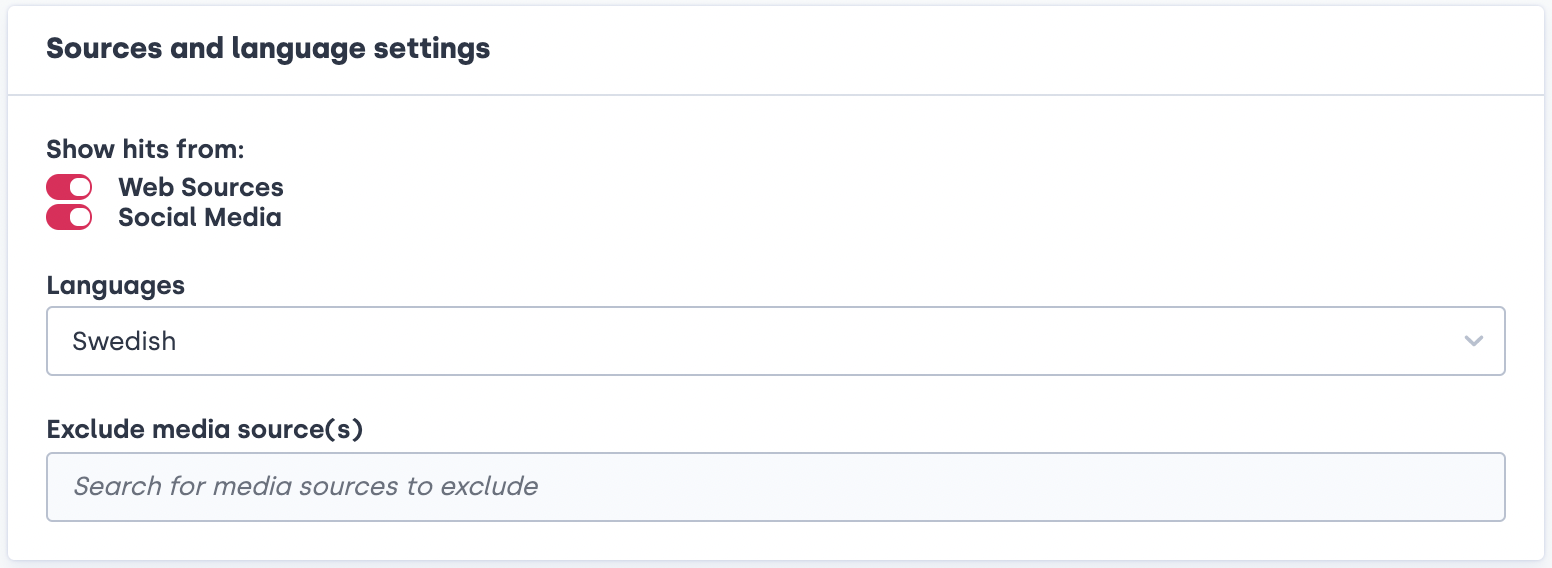Click the white knob of Social Media toggle

(80, 217)
